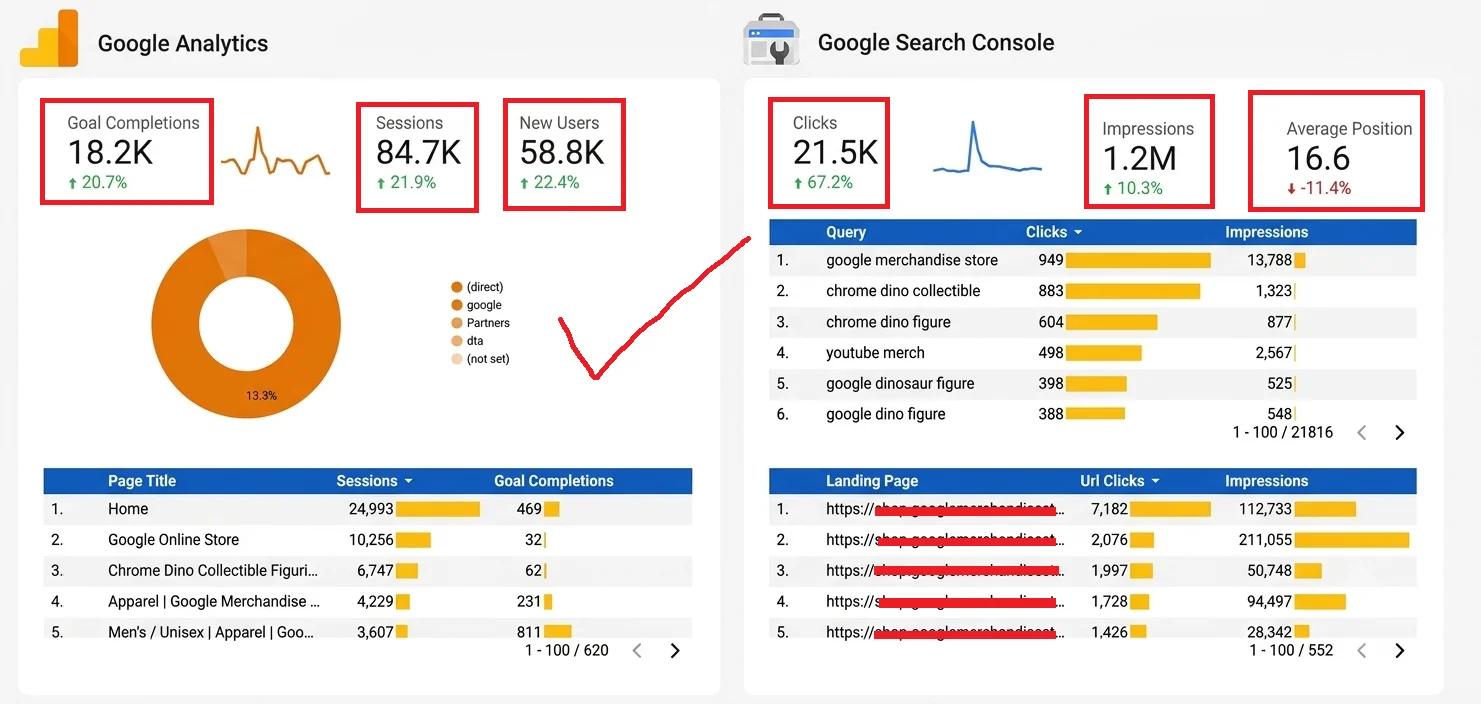Screen dimensions: 1481x704
Task: Click the Query column header
Action: coord(846,232)
